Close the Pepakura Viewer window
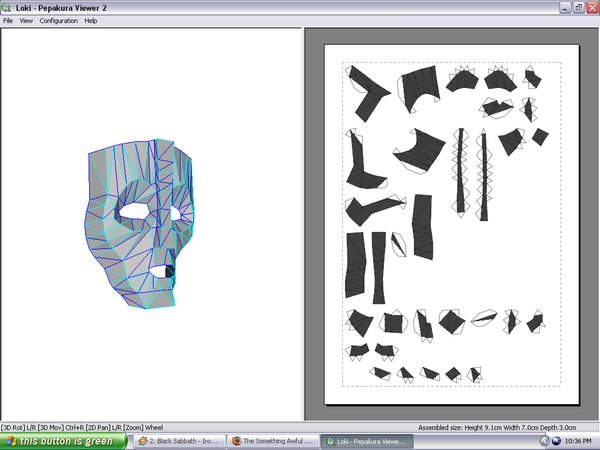Image resolution: width=600 pixels, height=450 pixels. click(591, 7)
